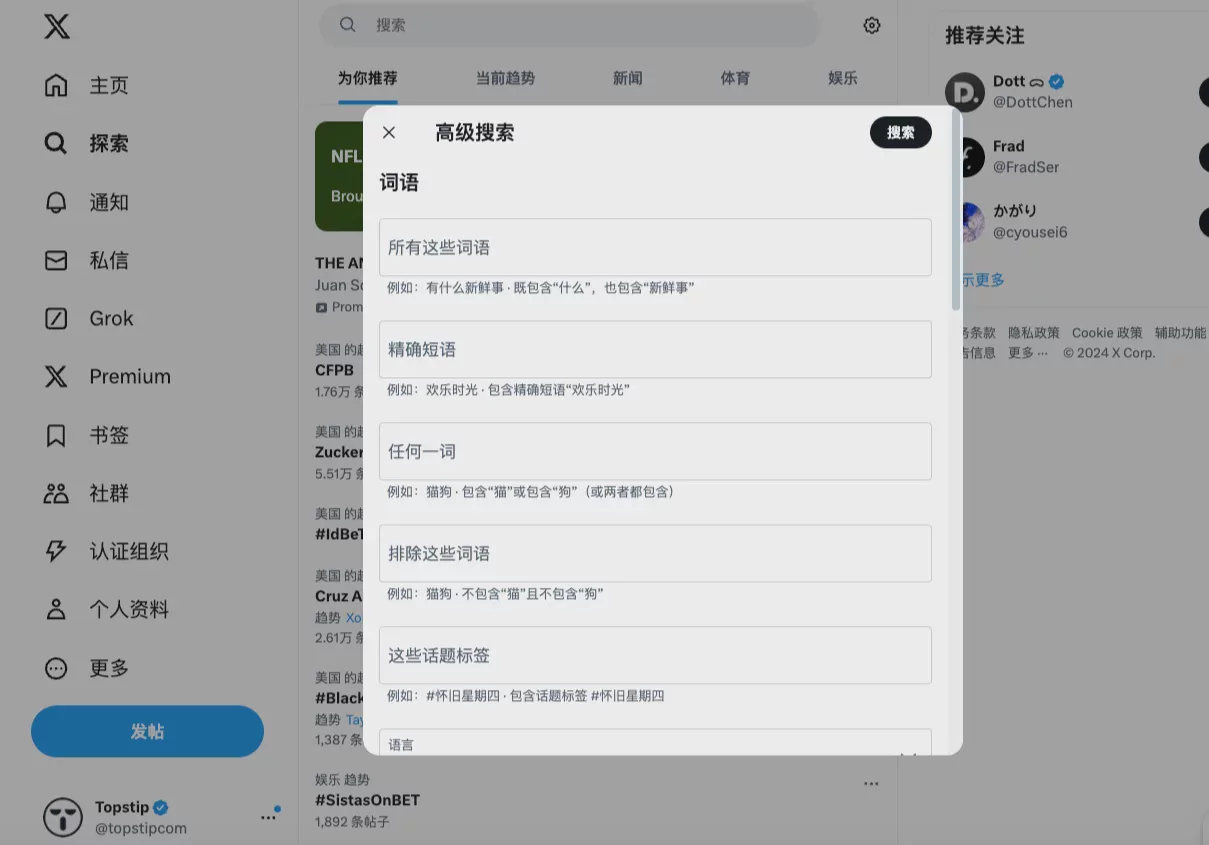Open the Cookie 政策 footer link

tap(1107, 333)
